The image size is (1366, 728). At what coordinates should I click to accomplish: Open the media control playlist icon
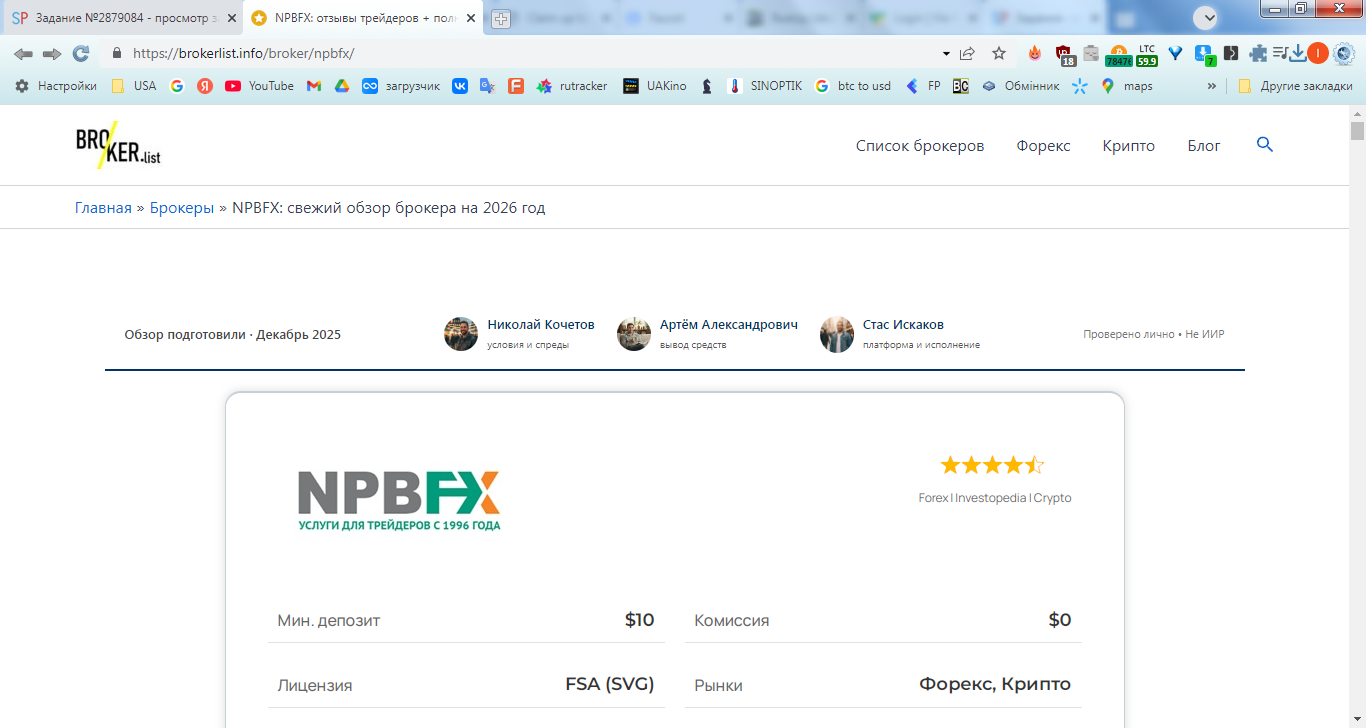1280,53
